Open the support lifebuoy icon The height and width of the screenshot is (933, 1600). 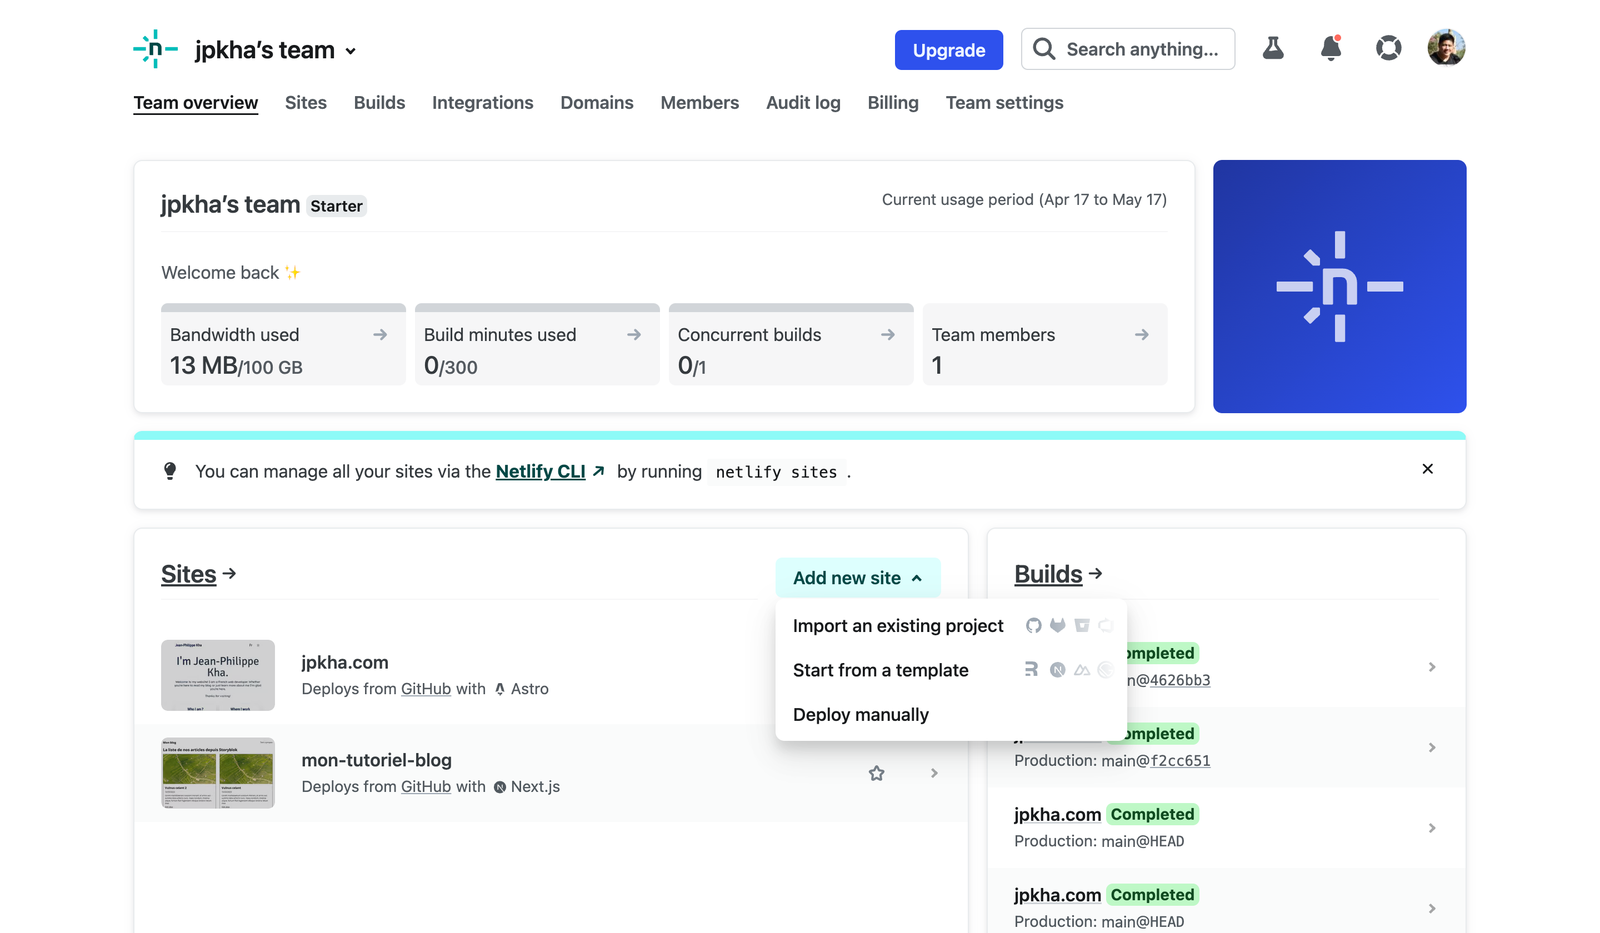click(x=1388, y=48)
